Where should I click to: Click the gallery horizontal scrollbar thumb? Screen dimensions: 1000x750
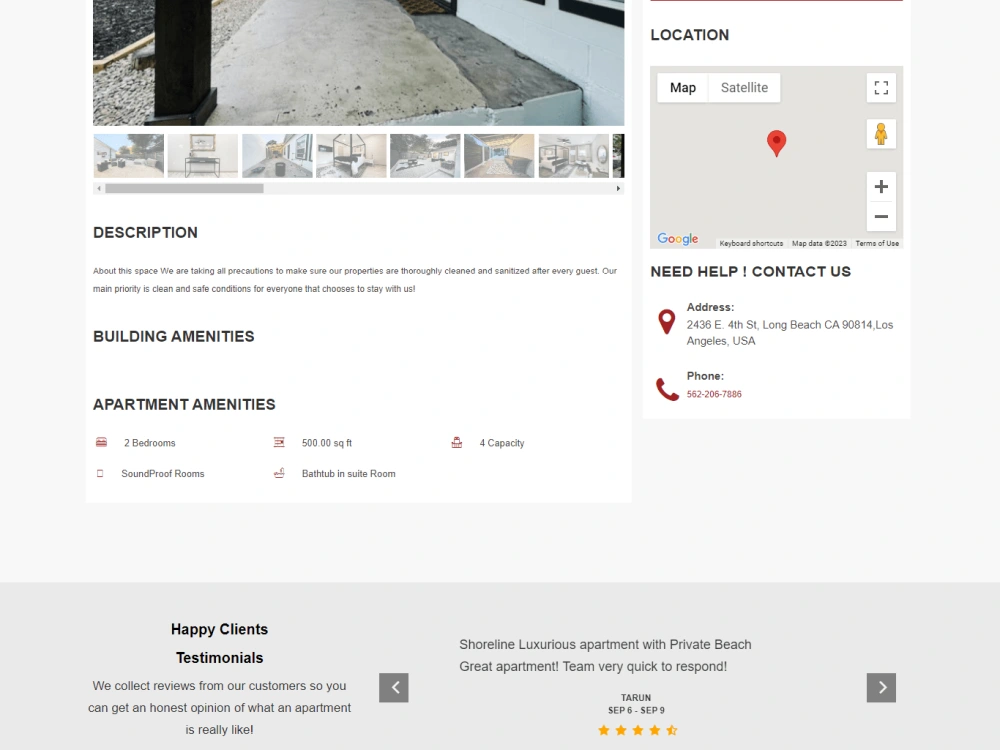coord(184,188)
